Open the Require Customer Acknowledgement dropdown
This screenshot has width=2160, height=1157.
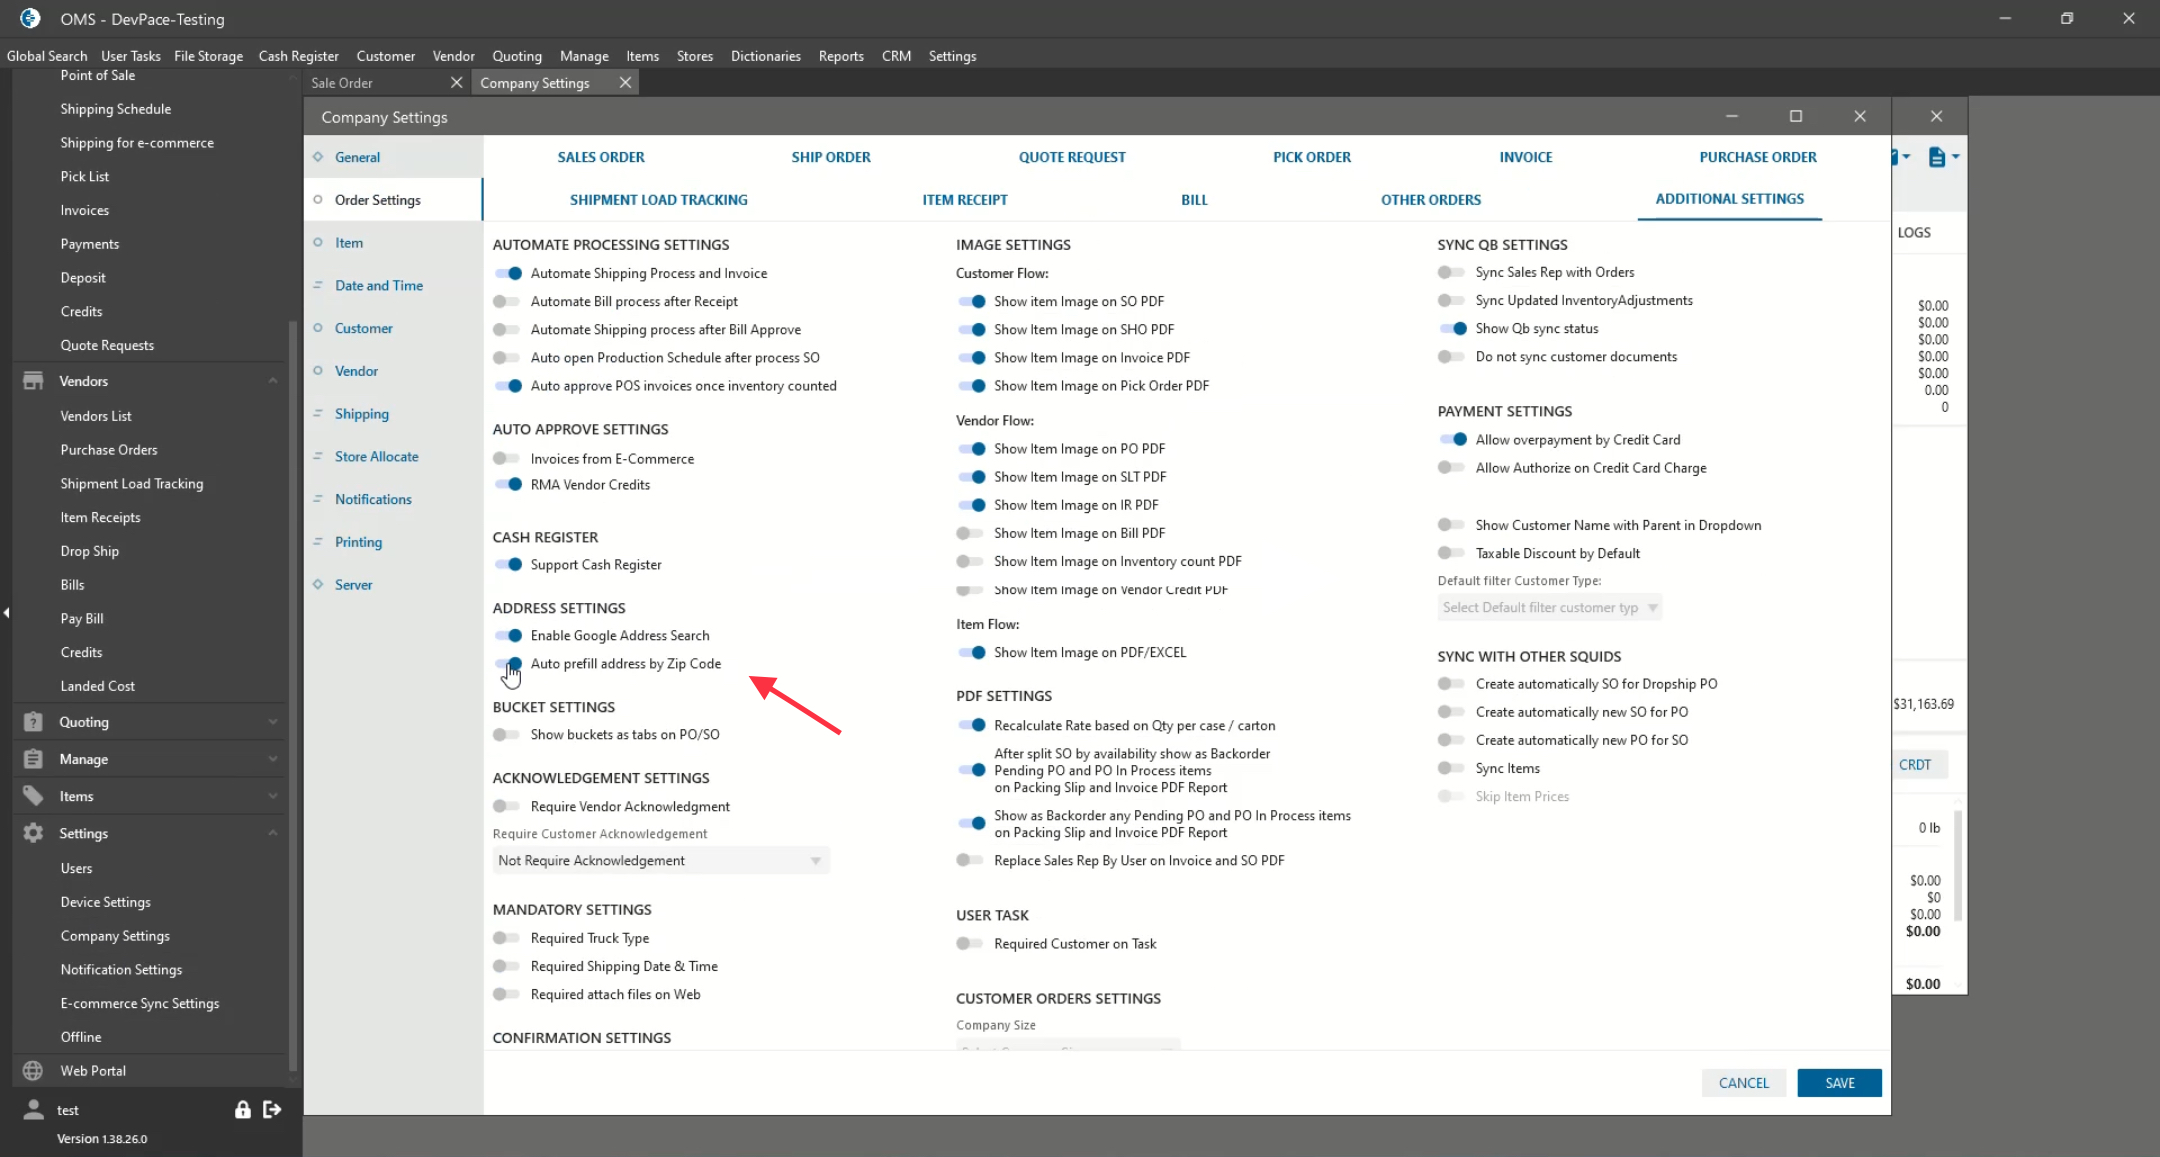660,860
